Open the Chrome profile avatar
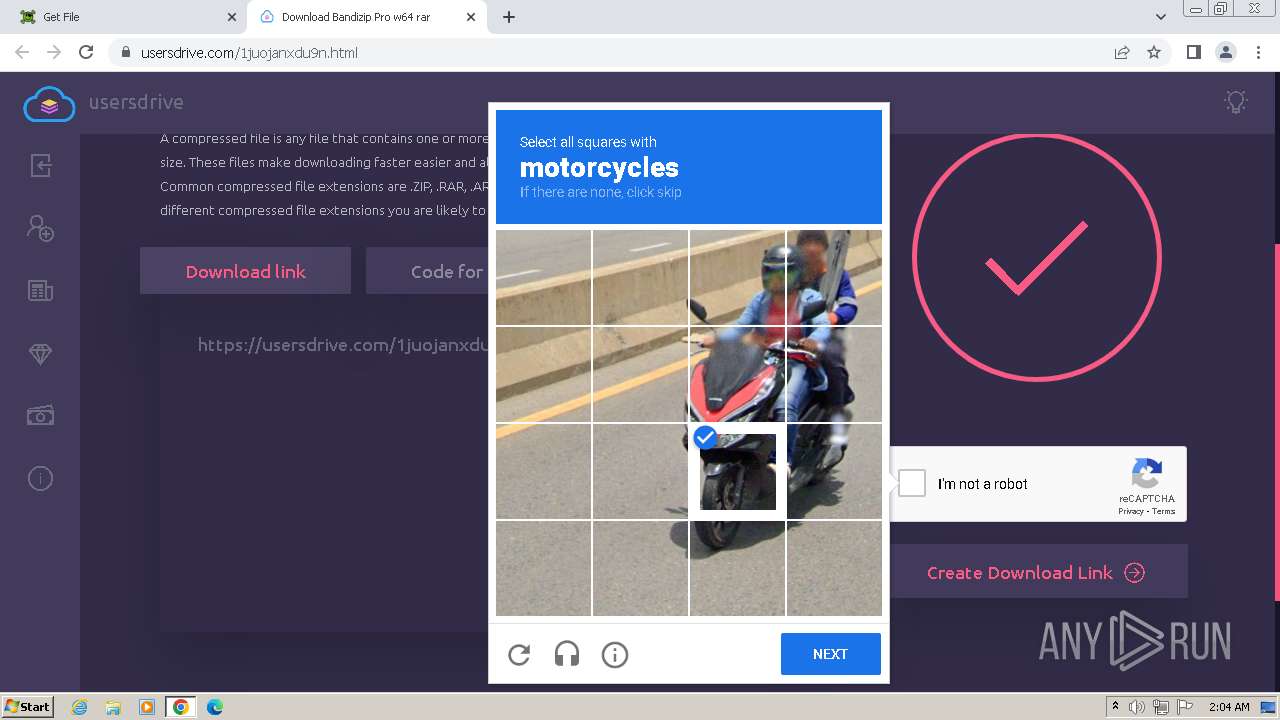 click(1225, 53)
